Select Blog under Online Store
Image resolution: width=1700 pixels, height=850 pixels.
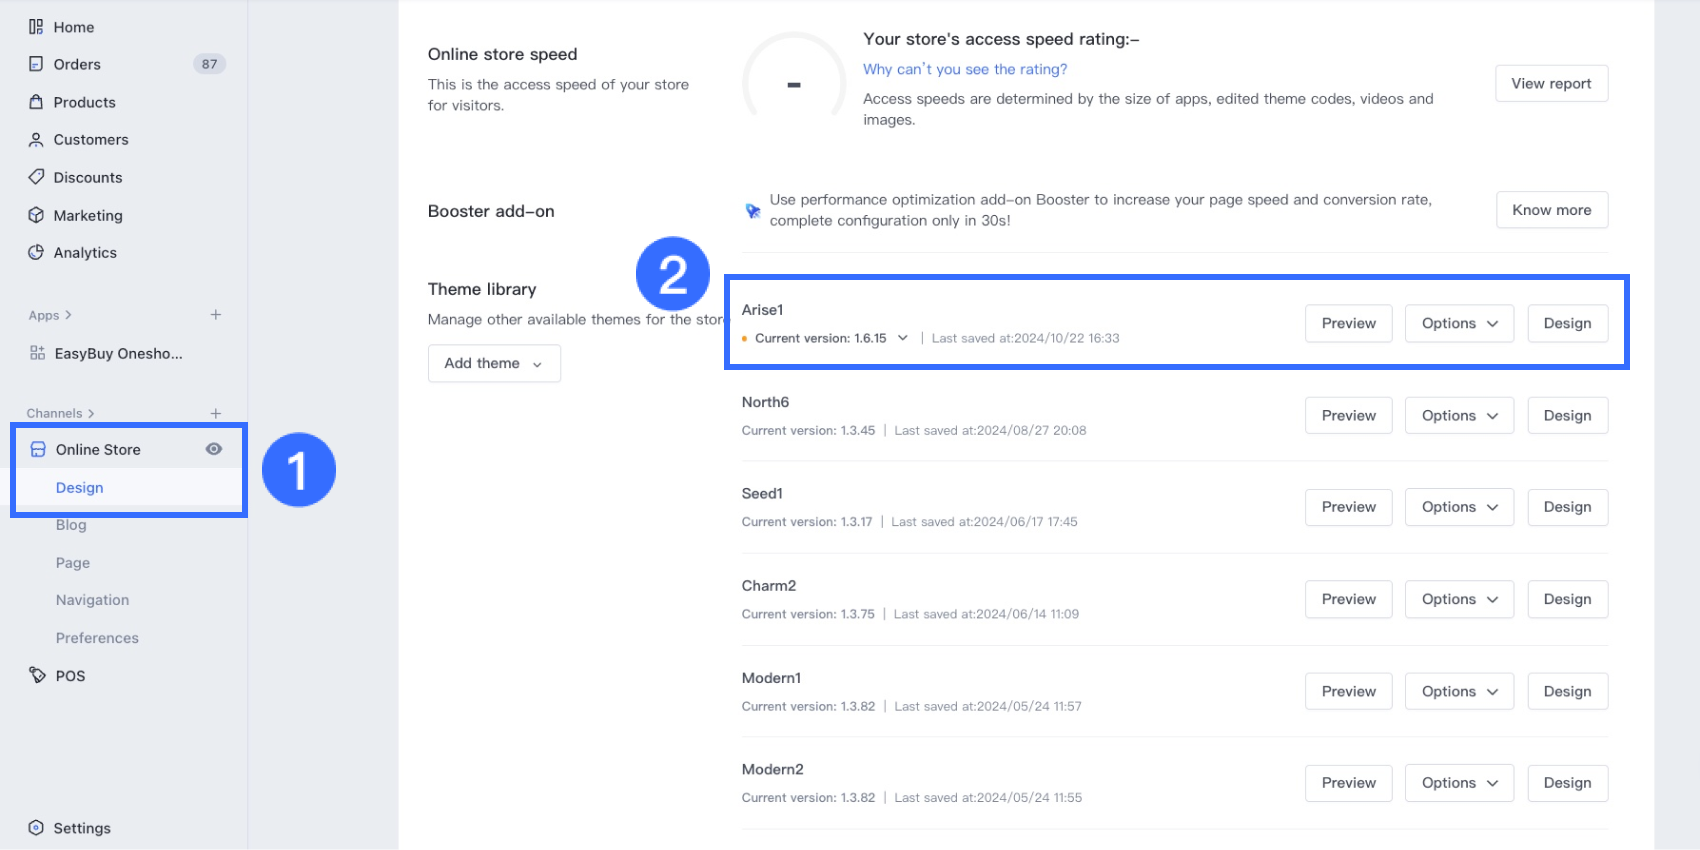pos(71,525)
